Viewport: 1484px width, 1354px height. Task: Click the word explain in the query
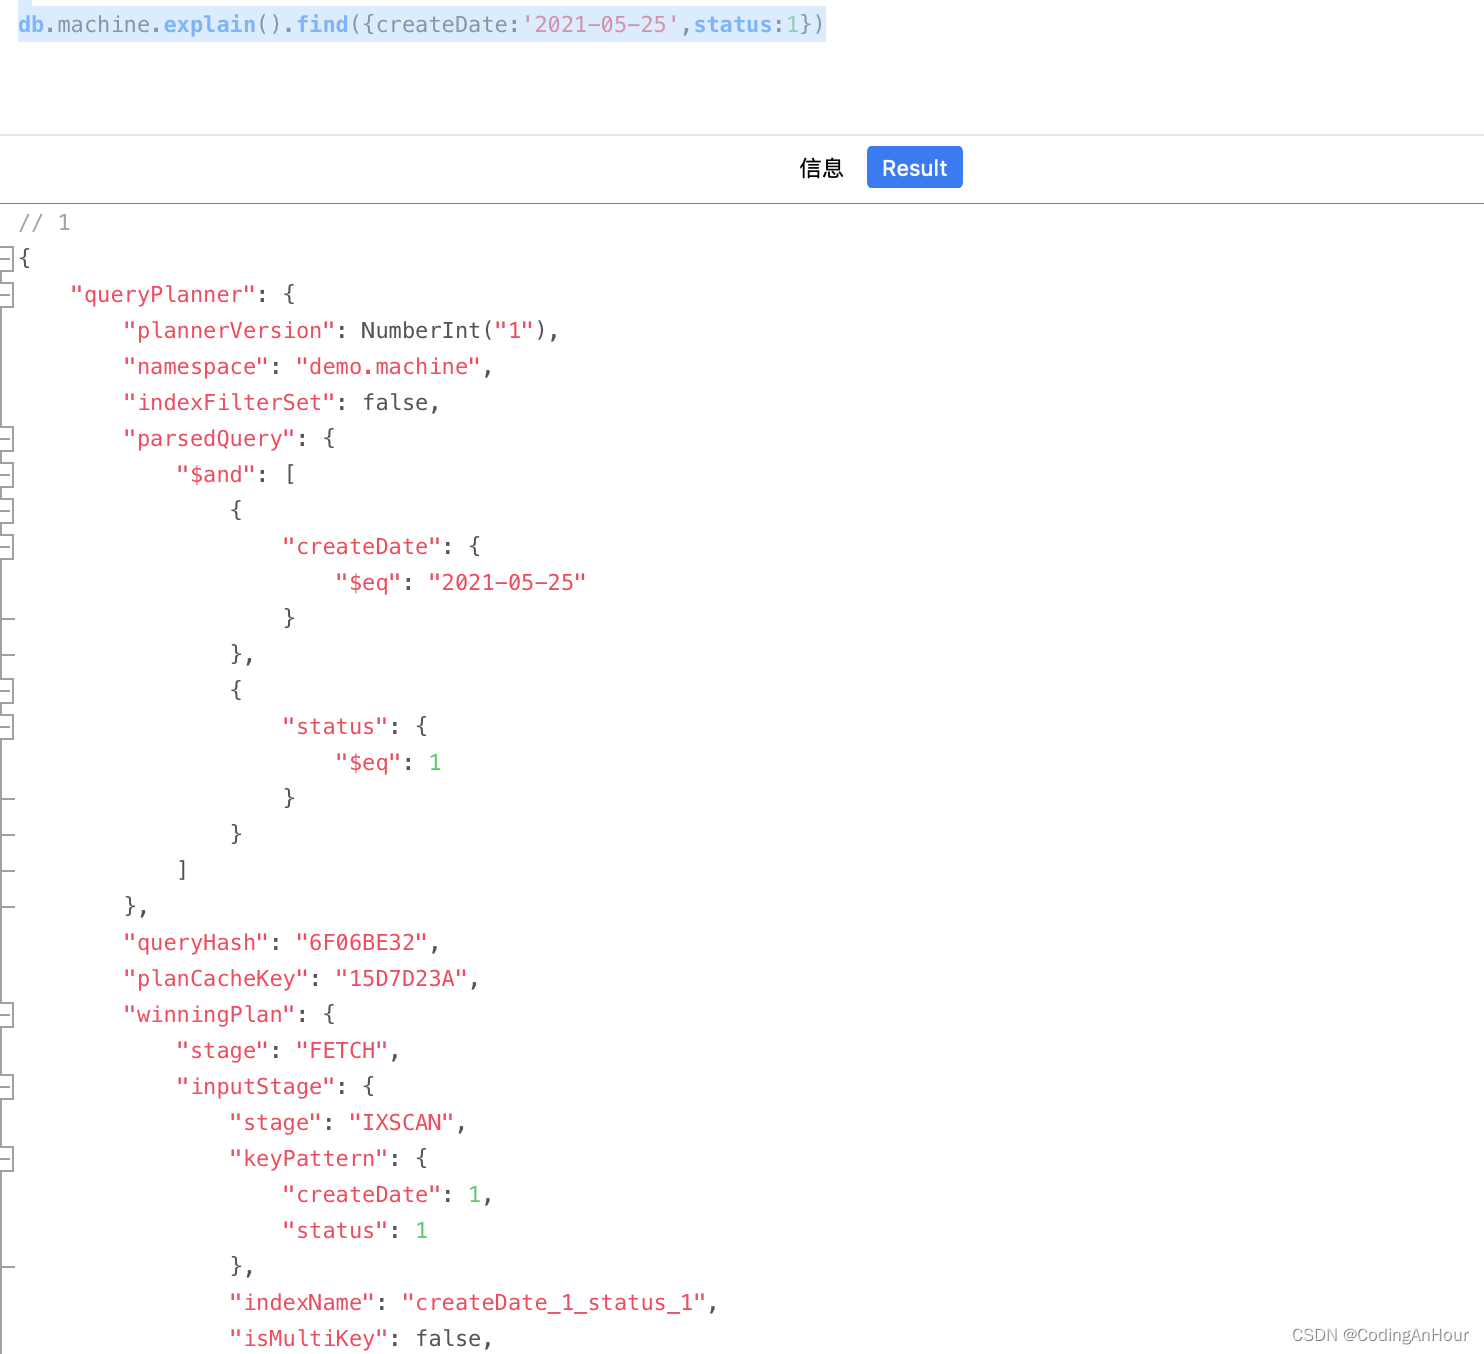coord(210,24)
